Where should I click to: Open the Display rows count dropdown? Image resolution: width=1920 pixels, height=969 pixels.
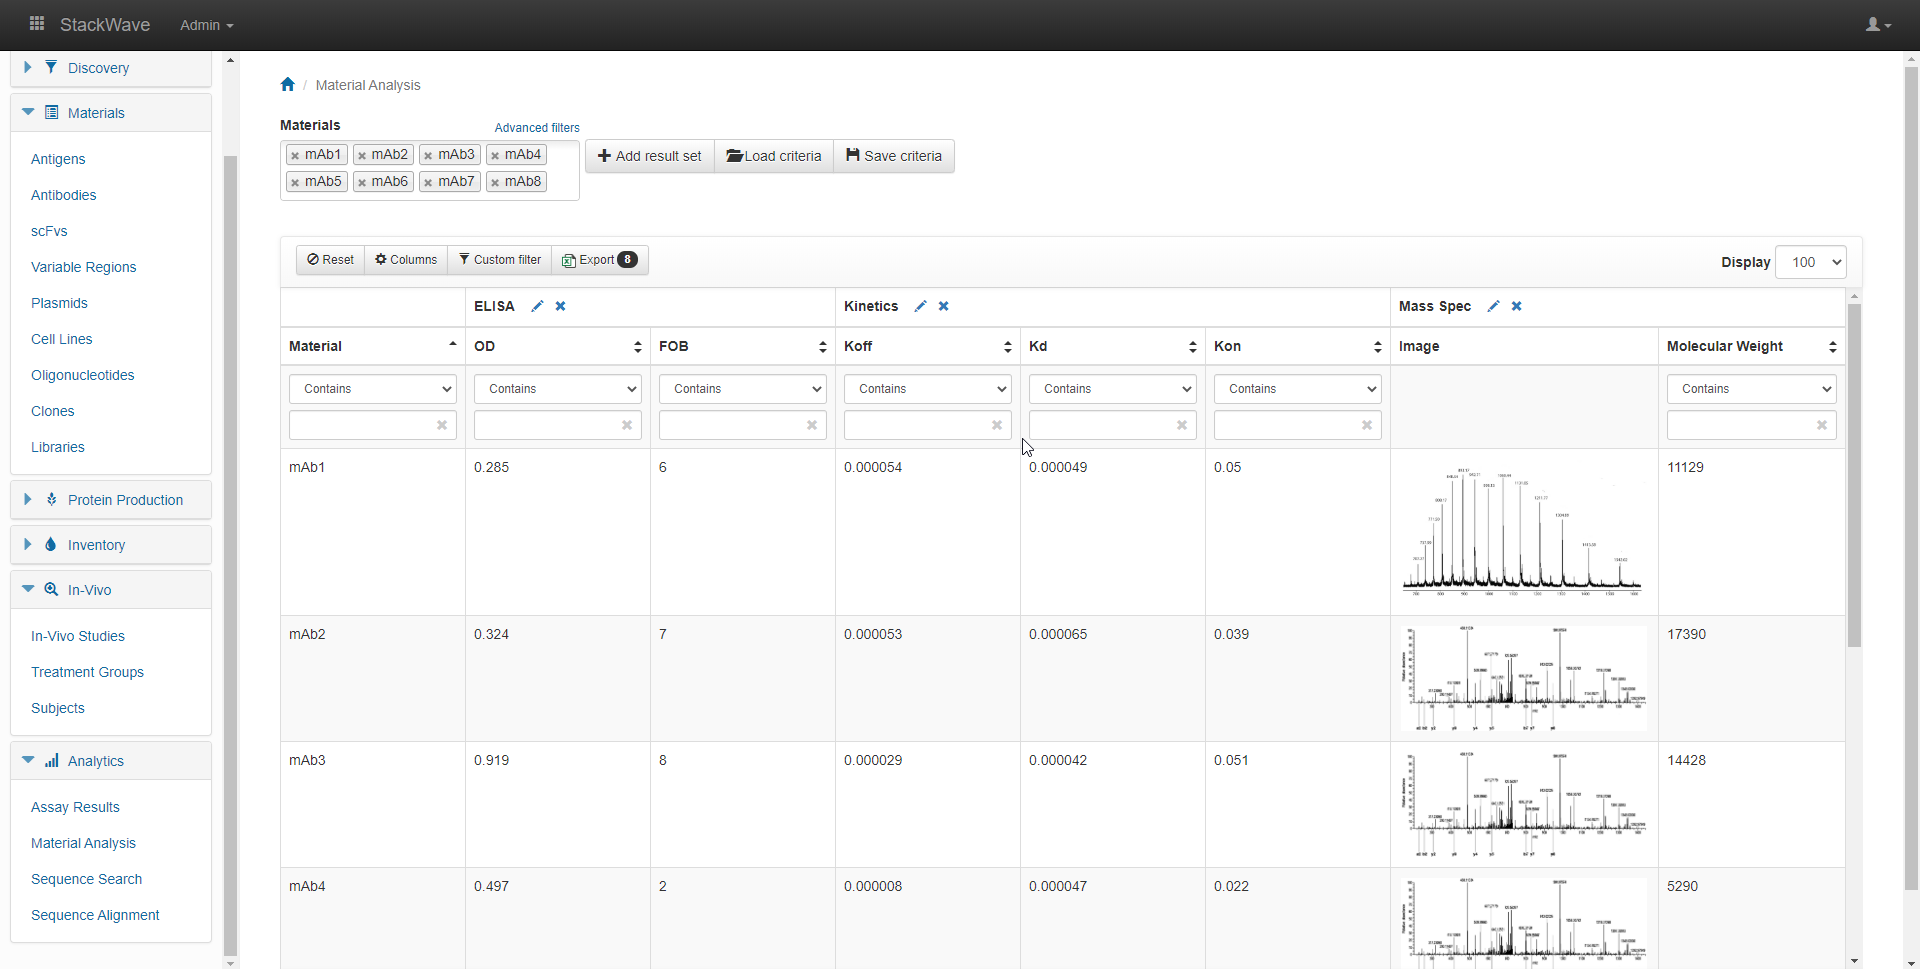1810,262
